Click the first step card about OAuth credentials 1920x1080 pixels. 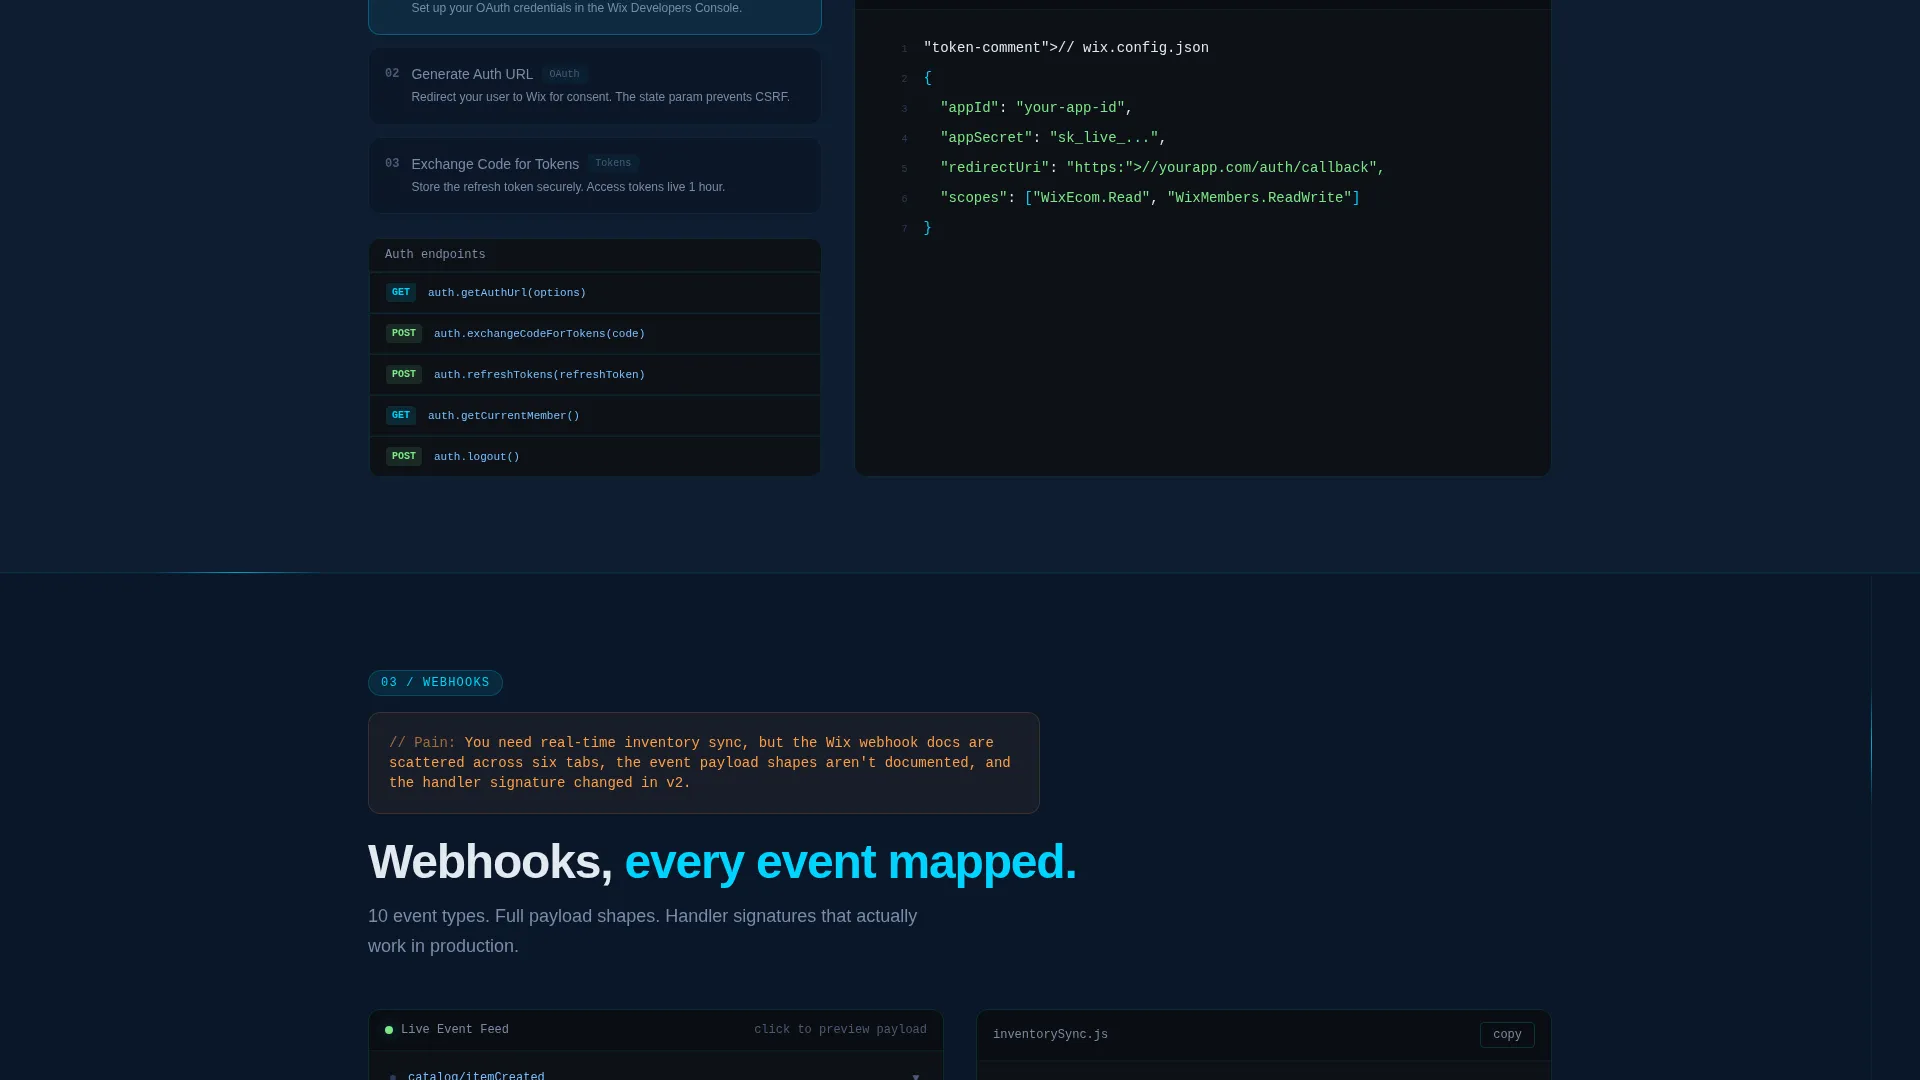click(594, 15)
